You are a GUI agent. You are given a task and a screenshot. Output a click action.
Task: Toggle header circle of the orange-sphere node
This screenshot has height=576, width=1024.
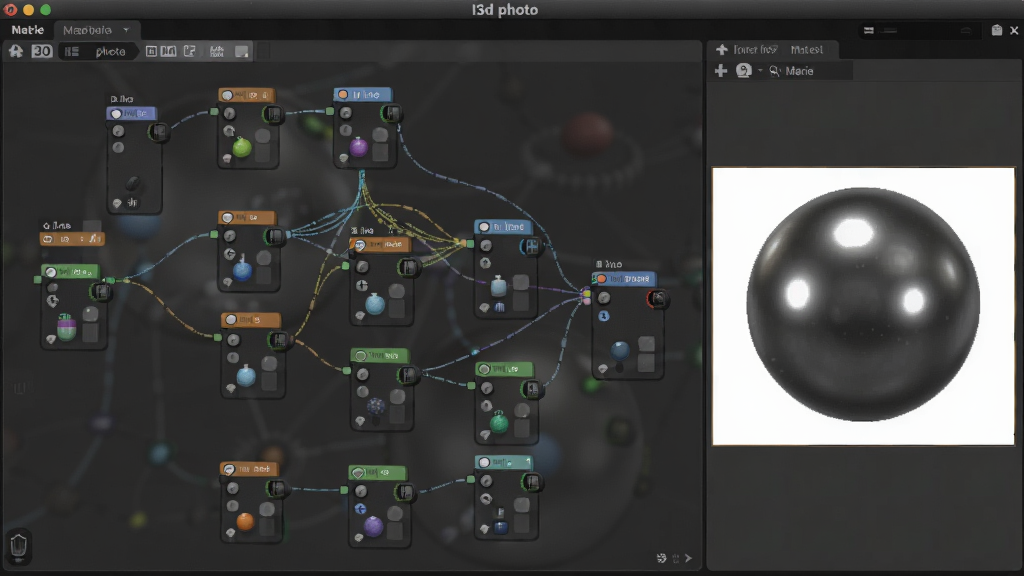pos(229,470)
